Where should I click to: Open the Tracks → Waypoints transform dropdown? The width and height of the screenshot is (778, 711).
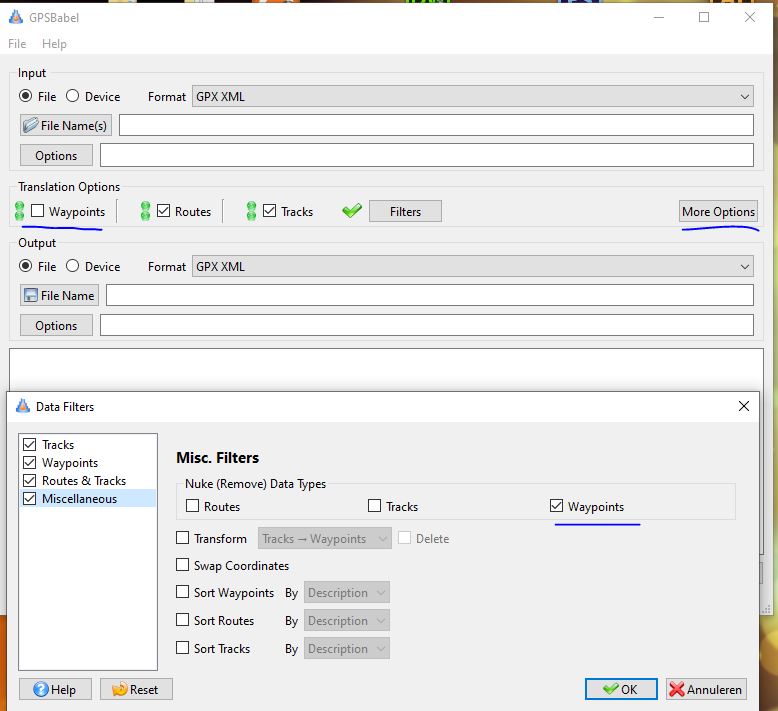pyautogui.click(x=324, y=538)
